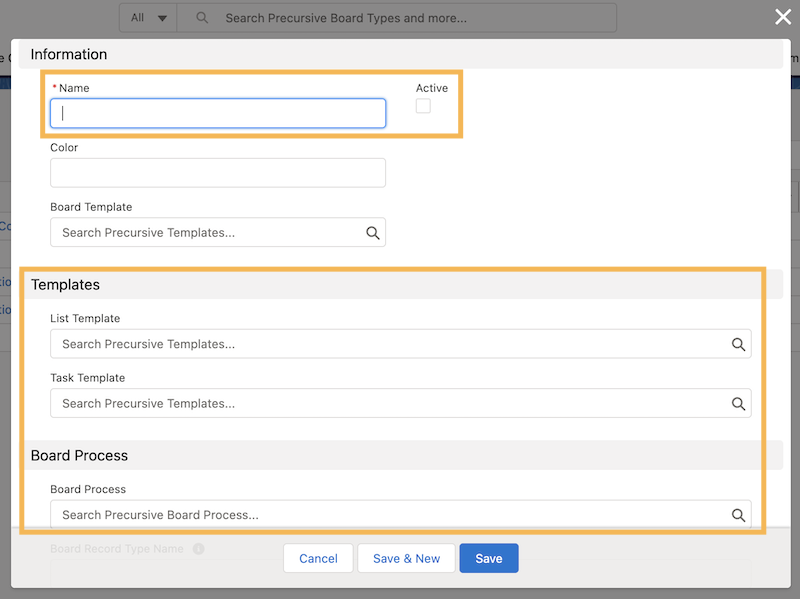The width and height of the screenshot is (800, 599).
Task: Open the Task Template lookup field
Action: (390, 404)
